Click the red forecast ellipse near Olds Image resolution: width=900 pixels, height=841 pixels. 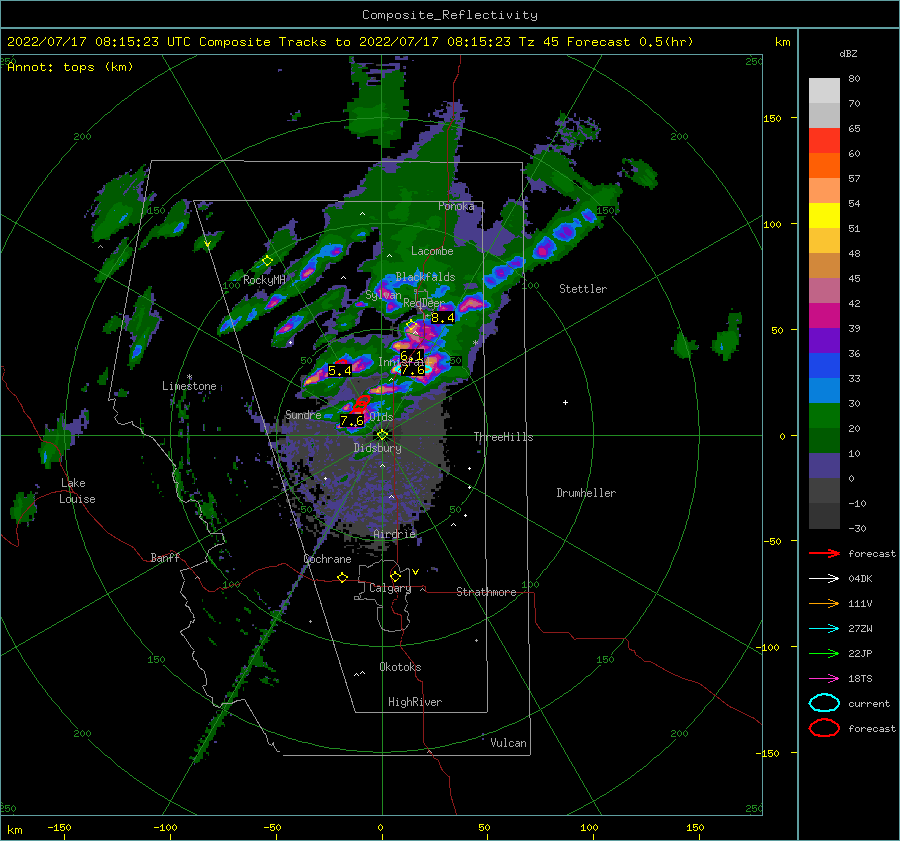point(360,404)
